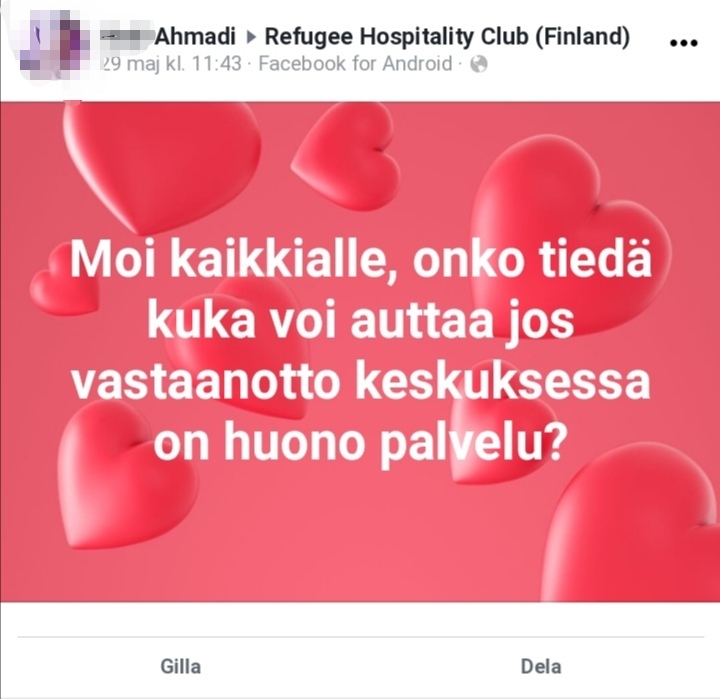Share the post using the Dela button
The width and height of the screenshot is (720, 699).
541,666
